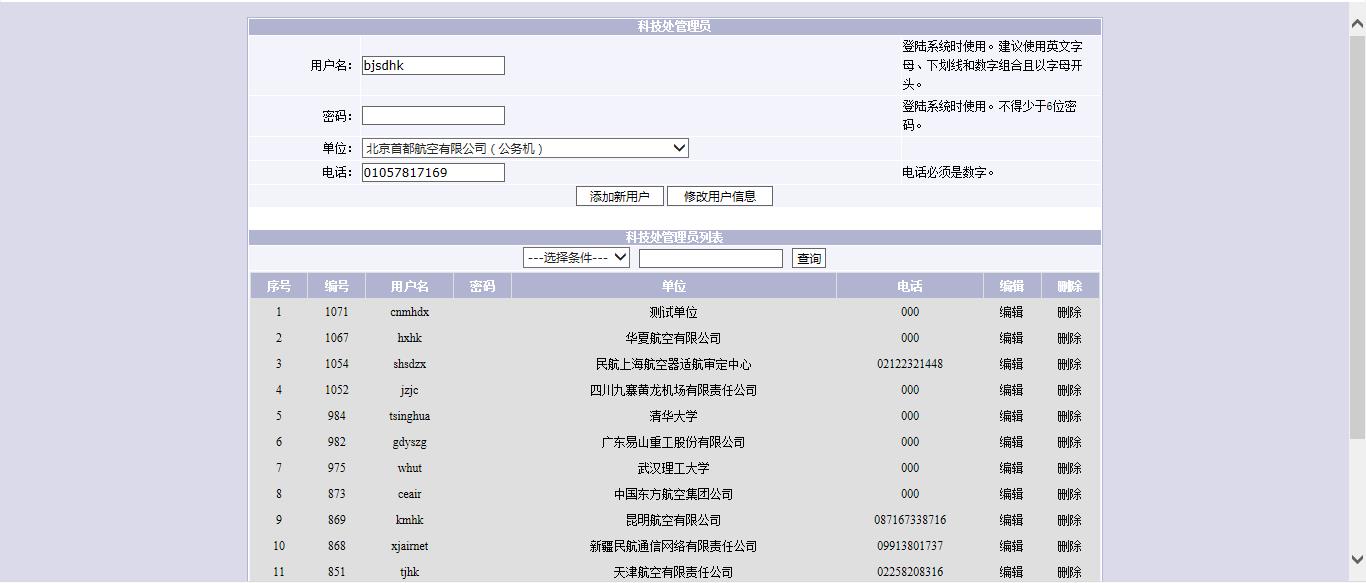Viewport: 1366px width, 583px height.
Task: Select the 武汉理工大学 cell
Action: tap(674, 468)
